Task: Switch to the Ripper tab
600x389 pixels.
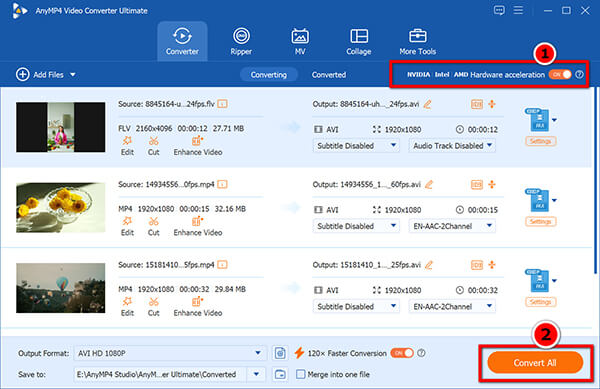Action: coord(241,41)
